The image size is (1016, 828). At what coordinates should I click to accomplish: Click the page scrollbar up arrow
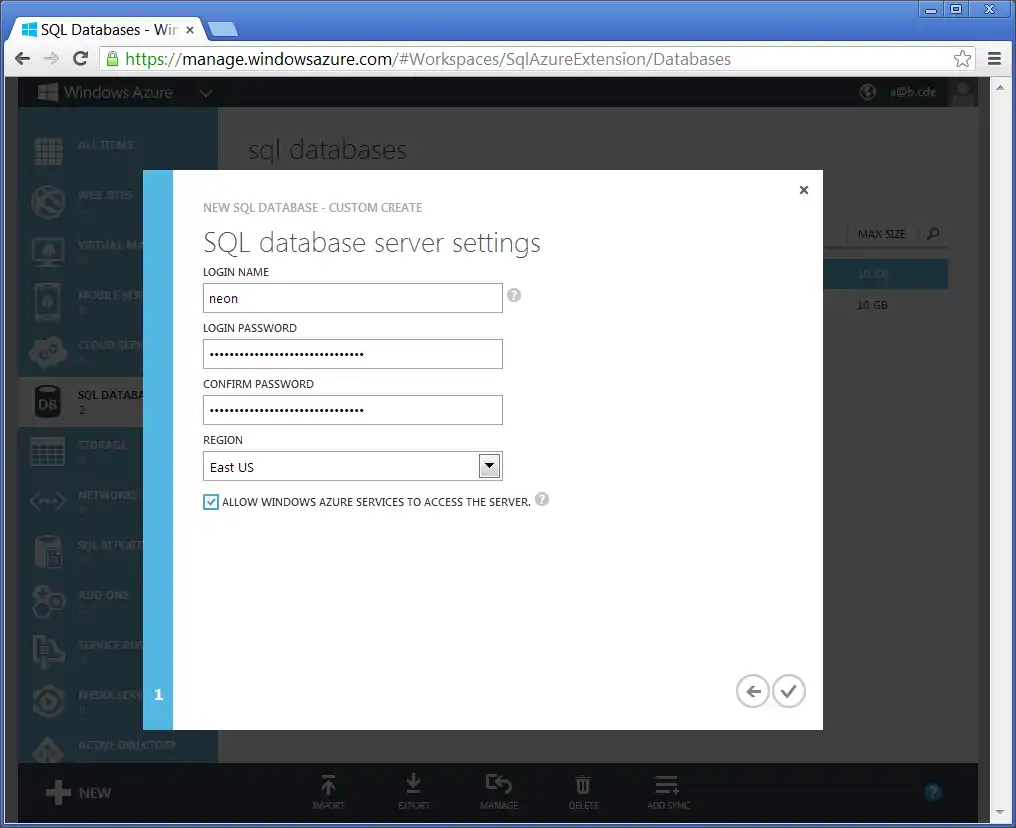1000,86
